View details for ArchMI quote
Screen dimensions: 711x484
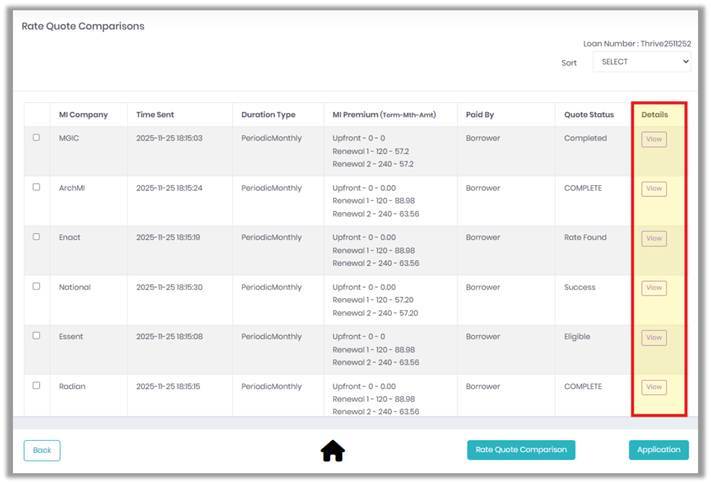654,189
